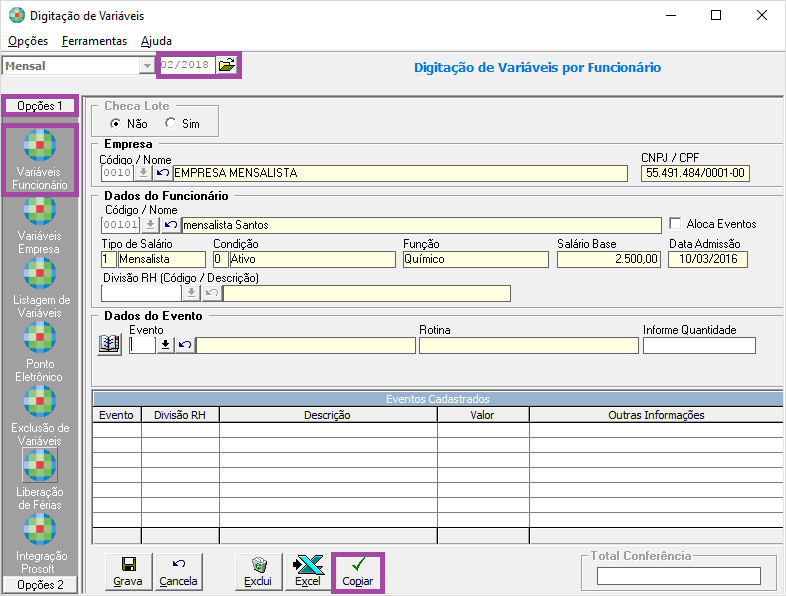Click the Evento column header
This screenshot has width=786, height=596.
click(117, 415)
